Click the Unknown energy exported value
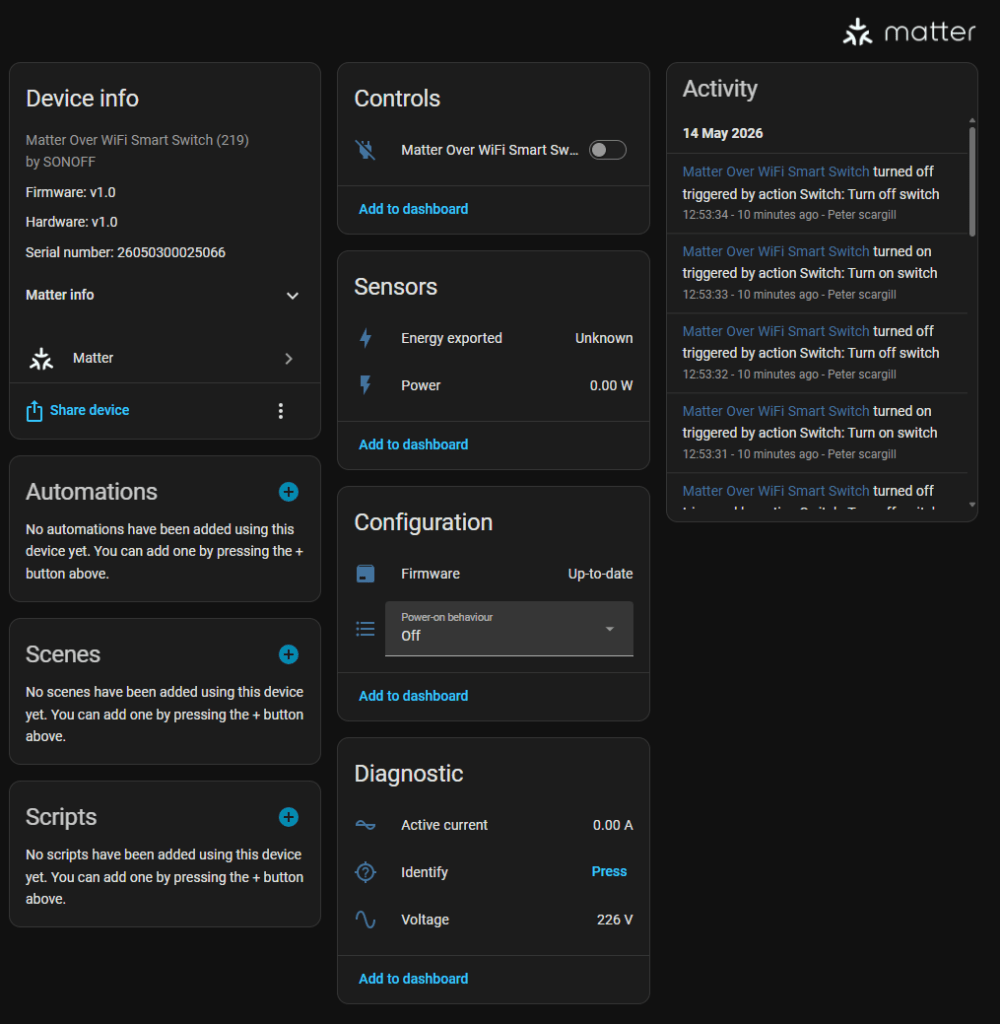 pyautogui.click(x=604, y=338)
